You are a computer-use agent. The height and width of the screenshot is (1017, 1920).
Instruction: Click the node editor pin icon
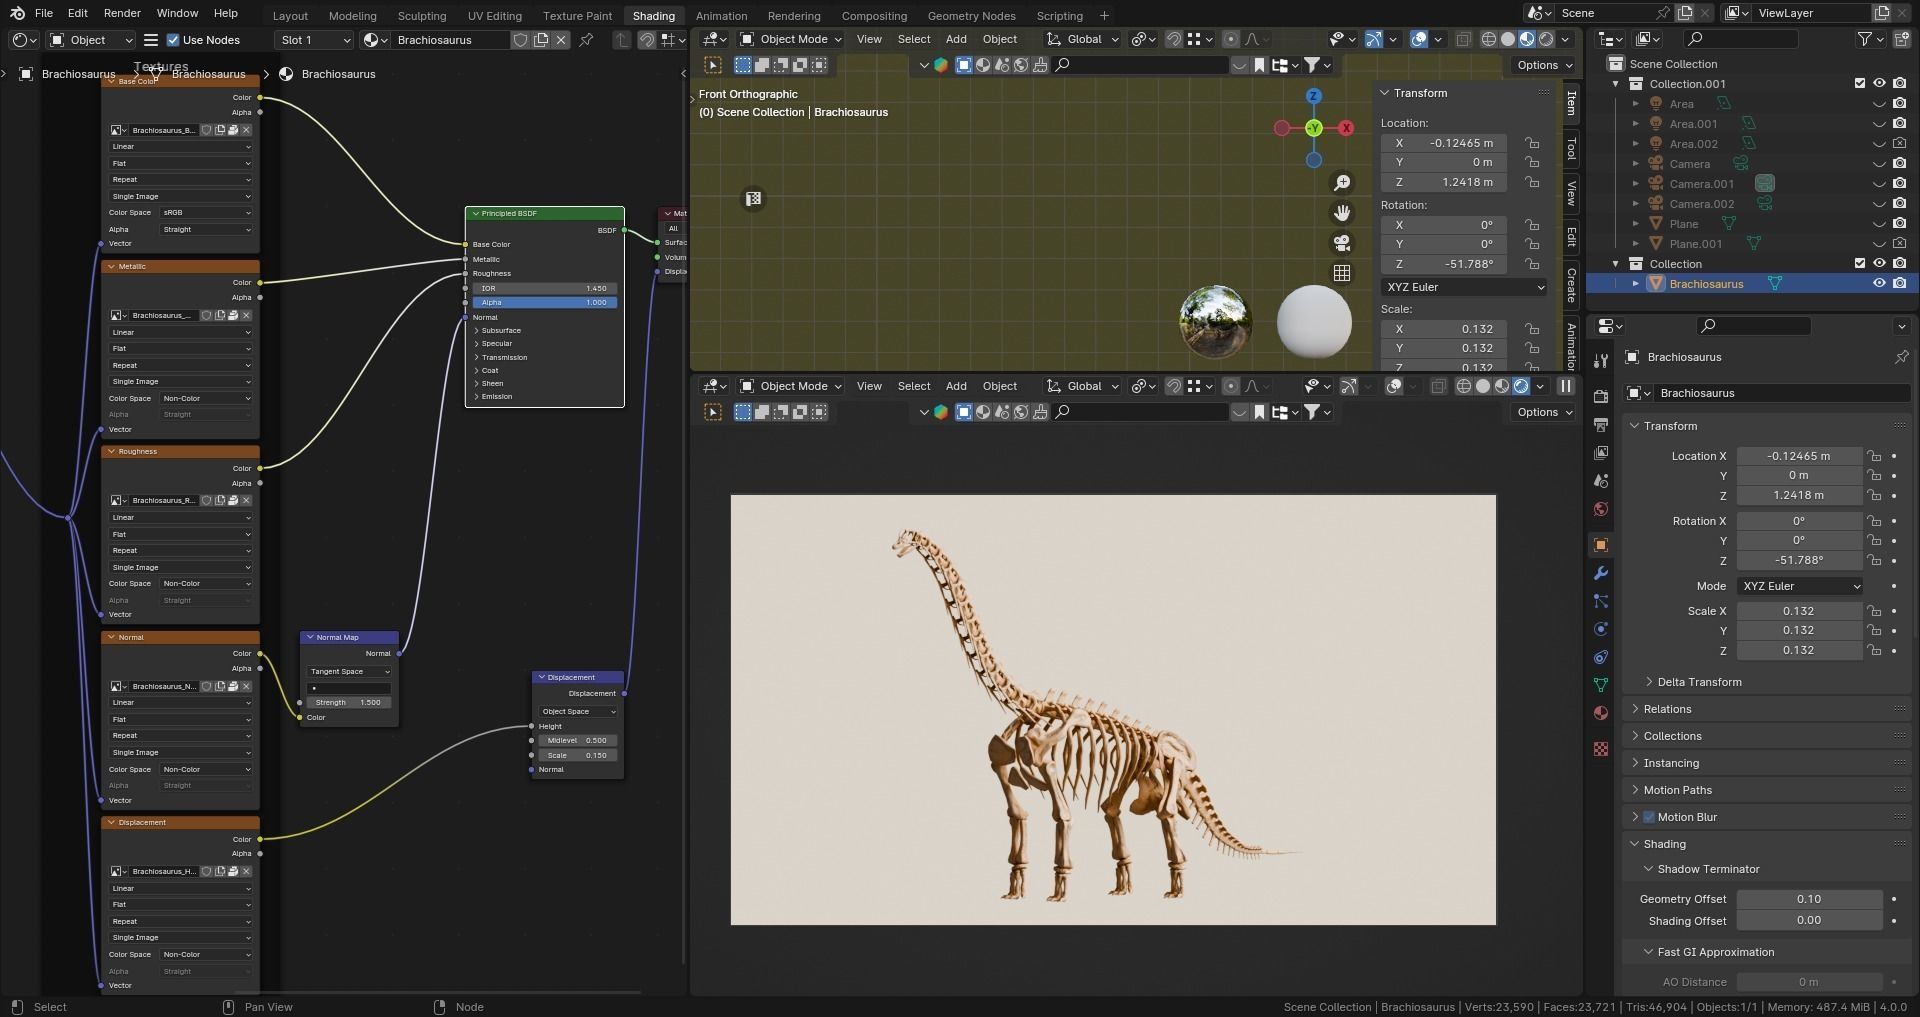click(587, 40)
